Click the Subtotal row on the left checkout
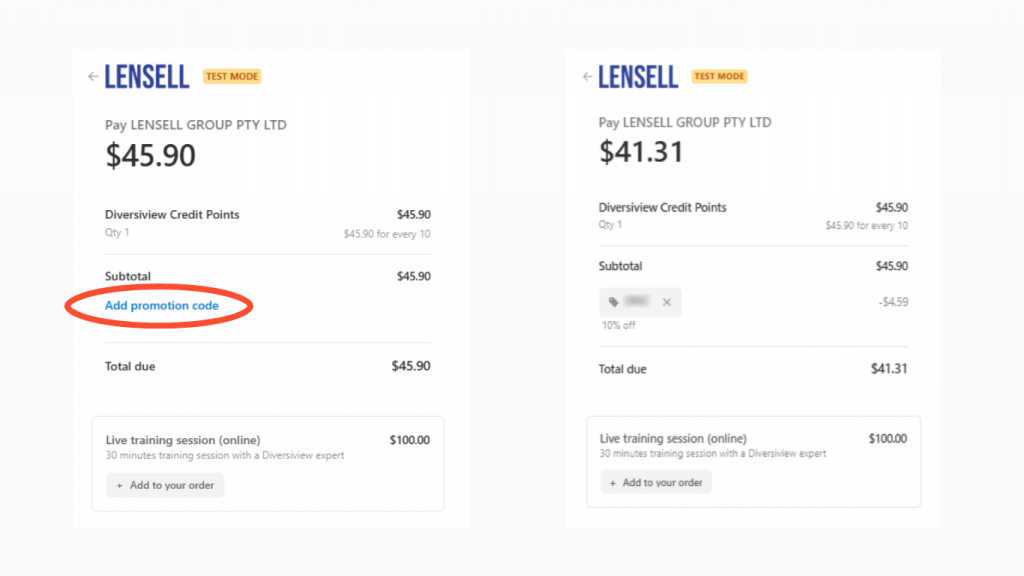 [x=128, y=276]
